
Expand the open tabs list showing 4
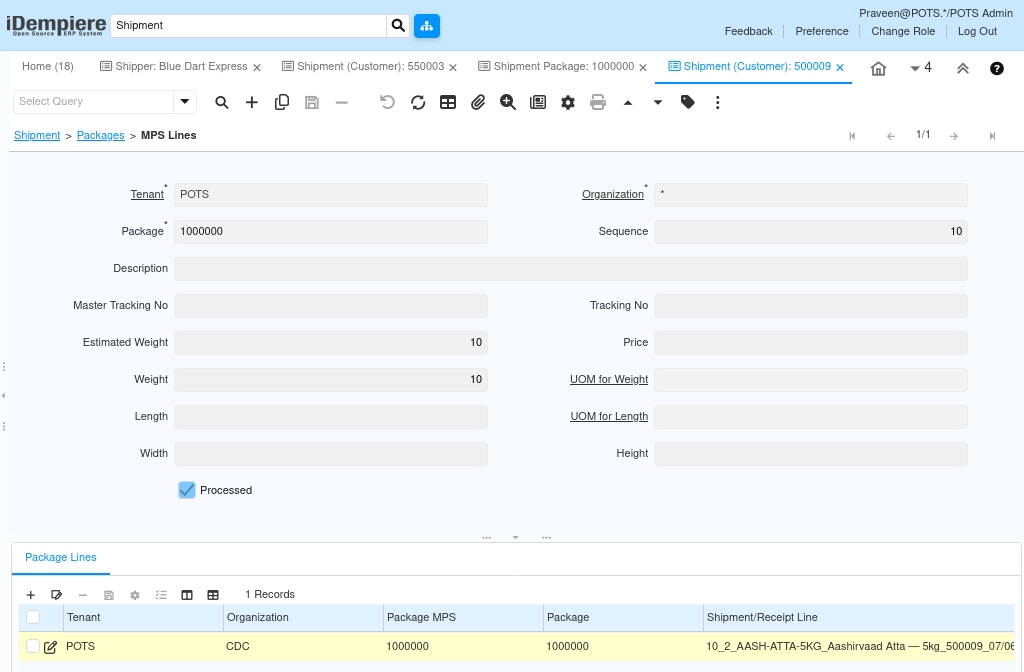[x=921, y=68]
